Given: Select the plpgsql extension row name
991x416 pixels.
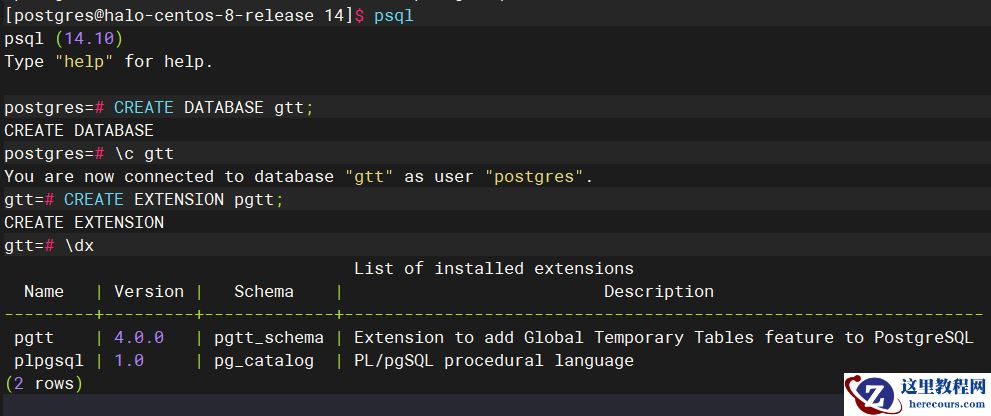Looking at the screenshot, I should pyautogui.click(x=49, y=360).
